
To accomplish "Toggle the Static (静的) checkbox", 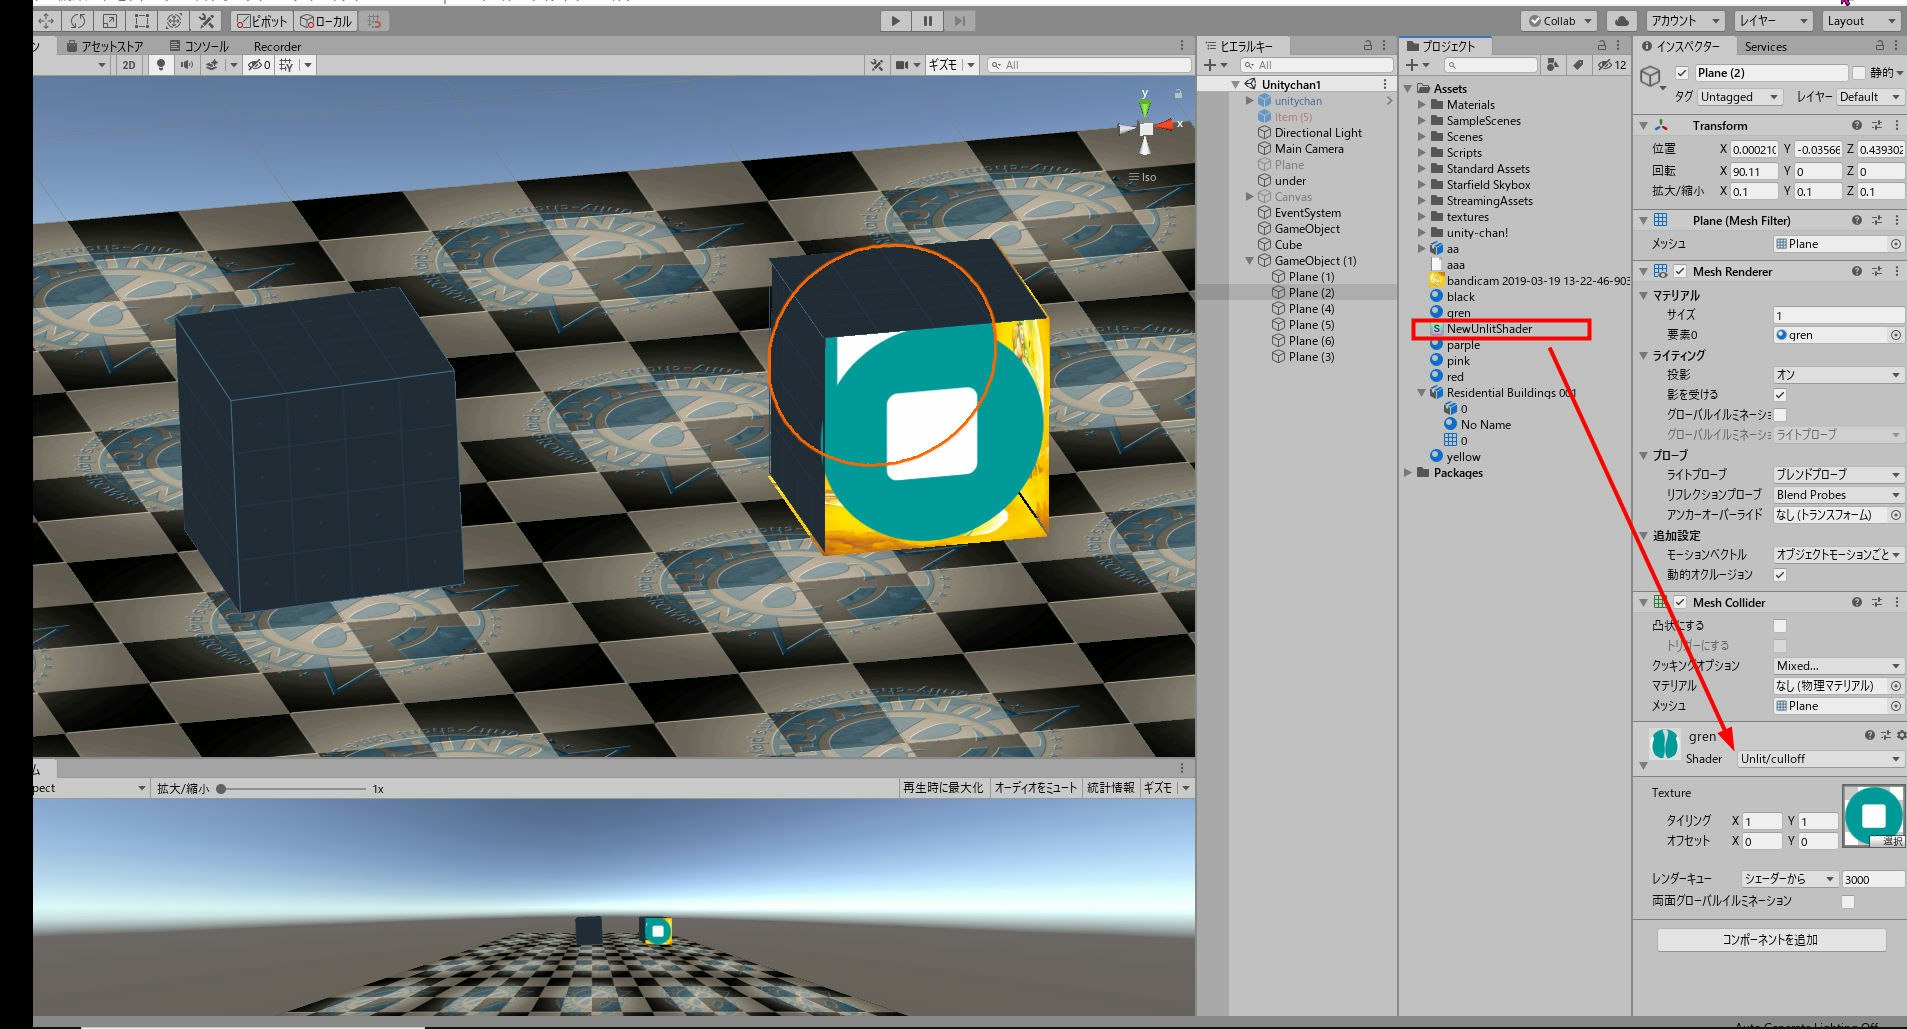I will click(x=1859, y=73).
